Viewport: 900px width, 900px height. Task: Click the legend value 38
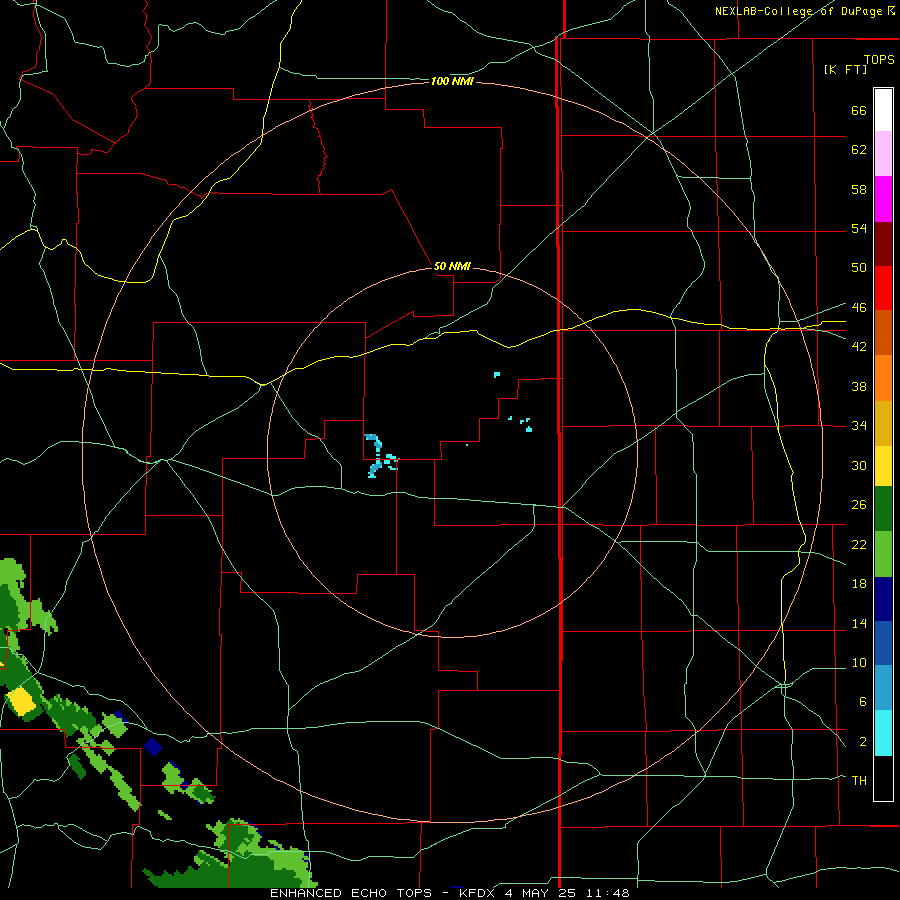[859, 386]
